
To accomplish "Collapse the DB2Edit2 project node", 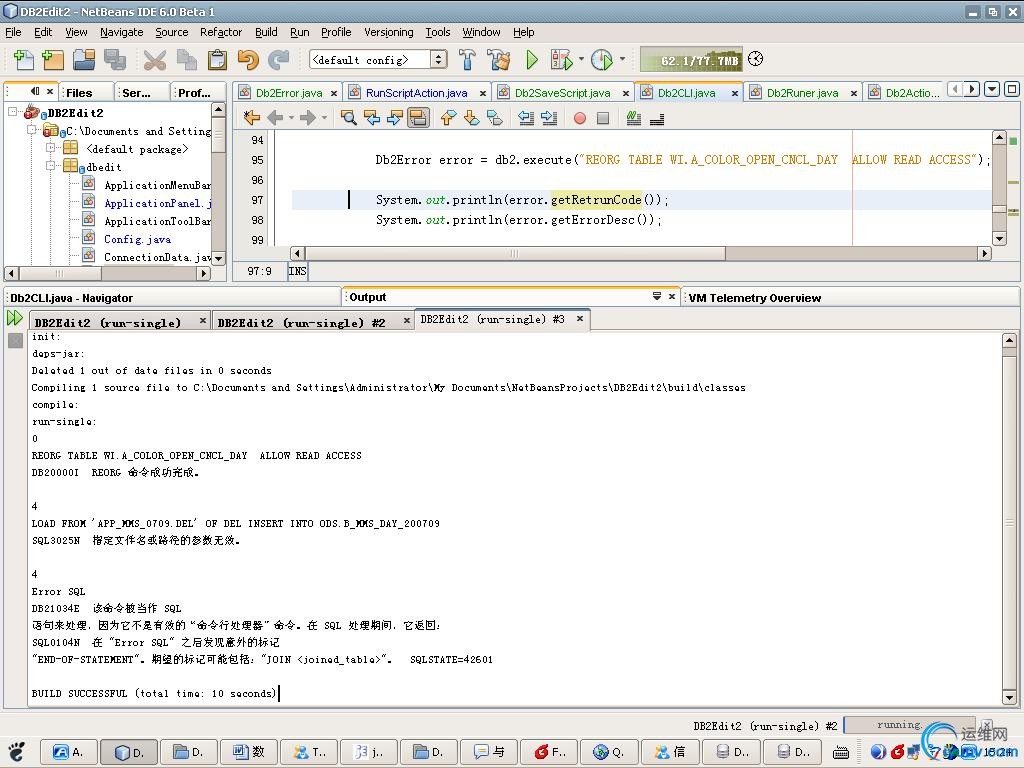I will coord(12,112).
